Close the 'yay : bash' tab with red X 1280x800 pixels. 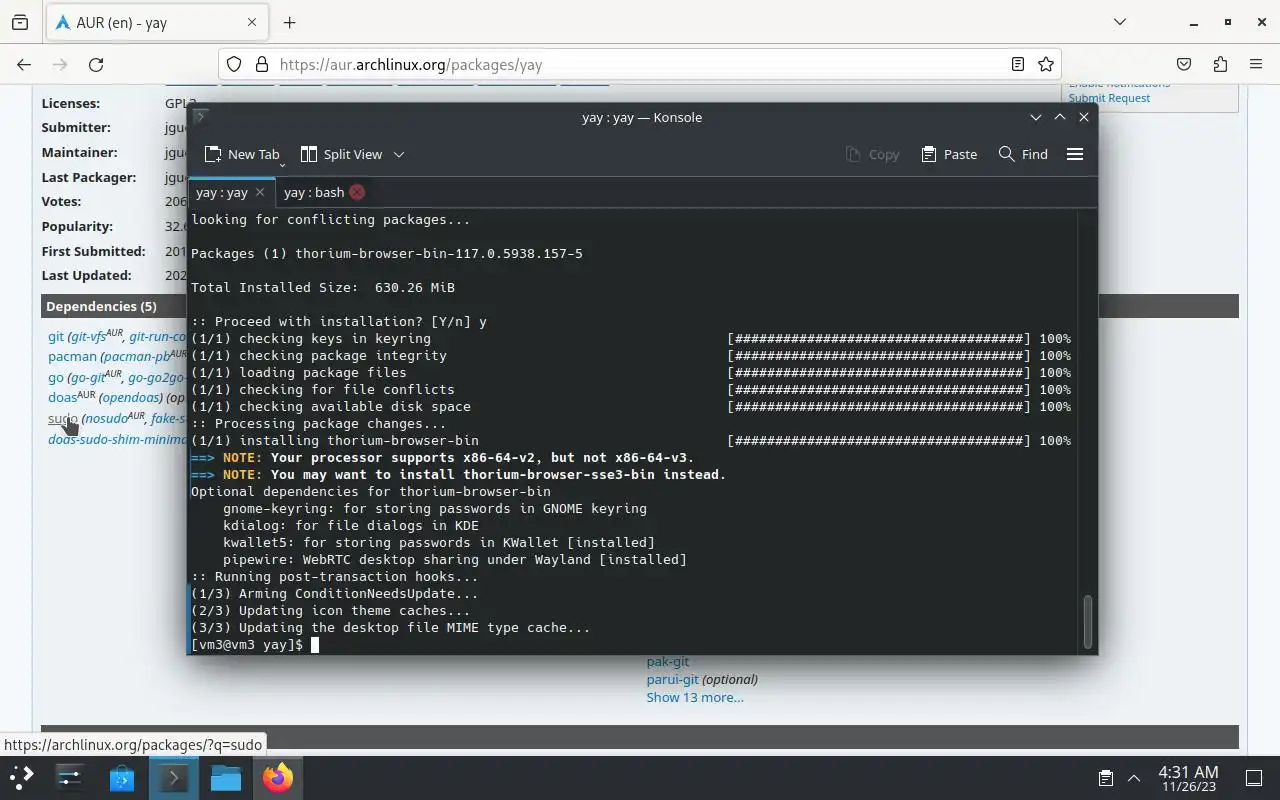click(x=357, y=192)
